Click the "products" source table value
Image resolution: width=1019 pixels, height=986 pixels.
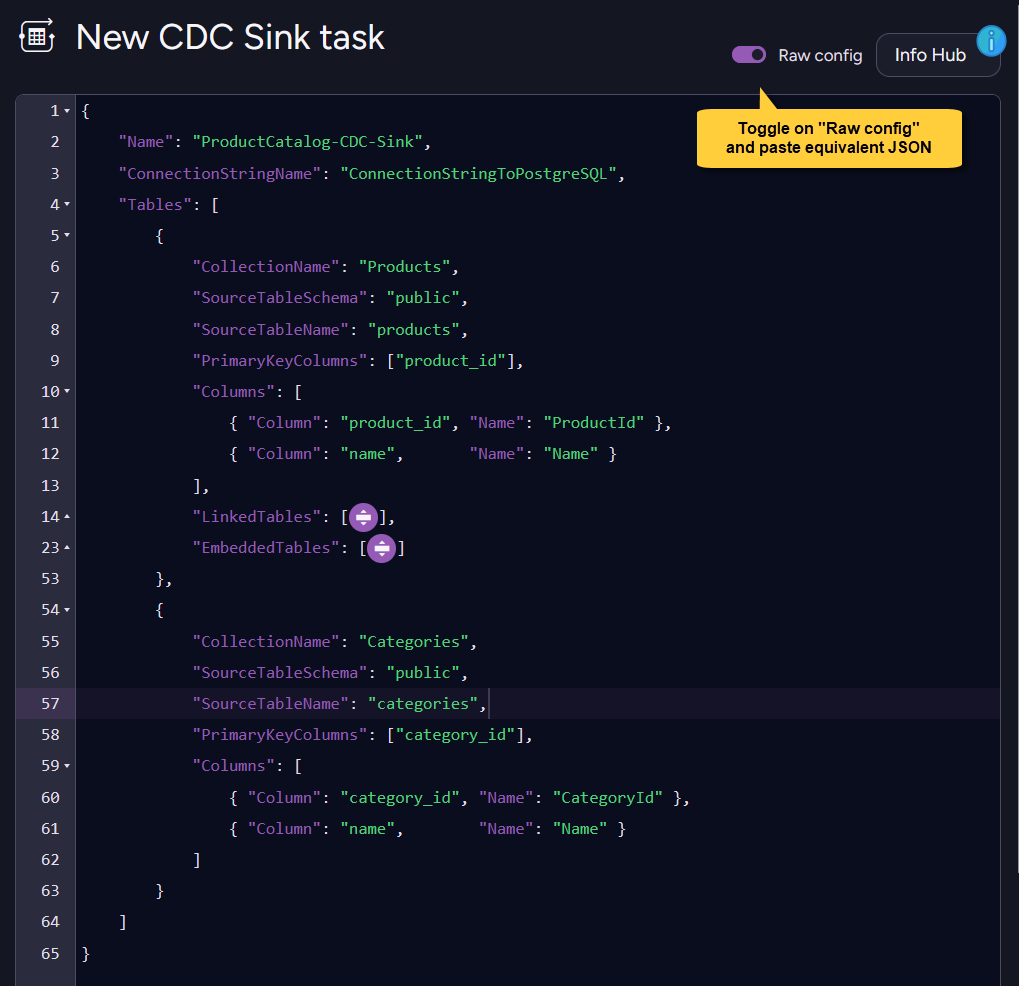coord(413,330)
